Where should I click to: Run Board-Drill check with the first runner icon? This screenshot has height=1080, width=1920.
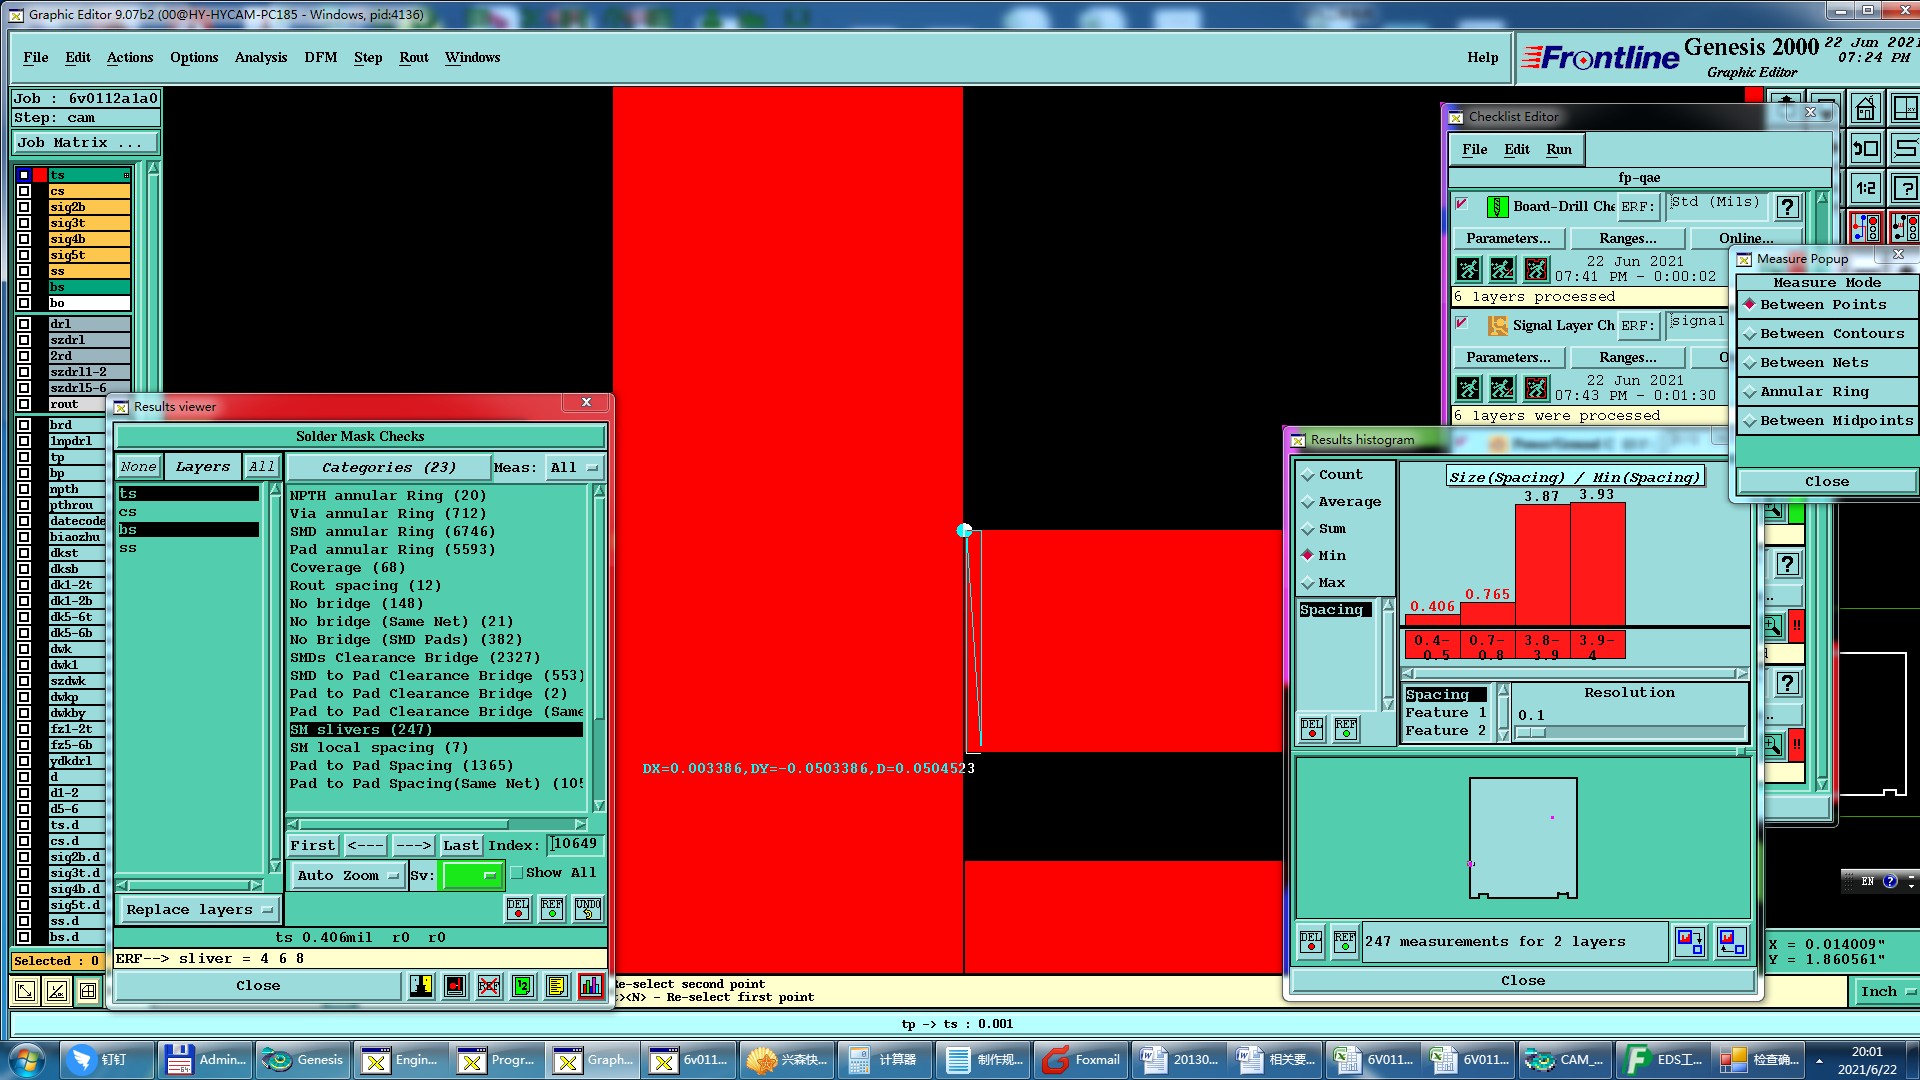click(x=1468, y=269)
